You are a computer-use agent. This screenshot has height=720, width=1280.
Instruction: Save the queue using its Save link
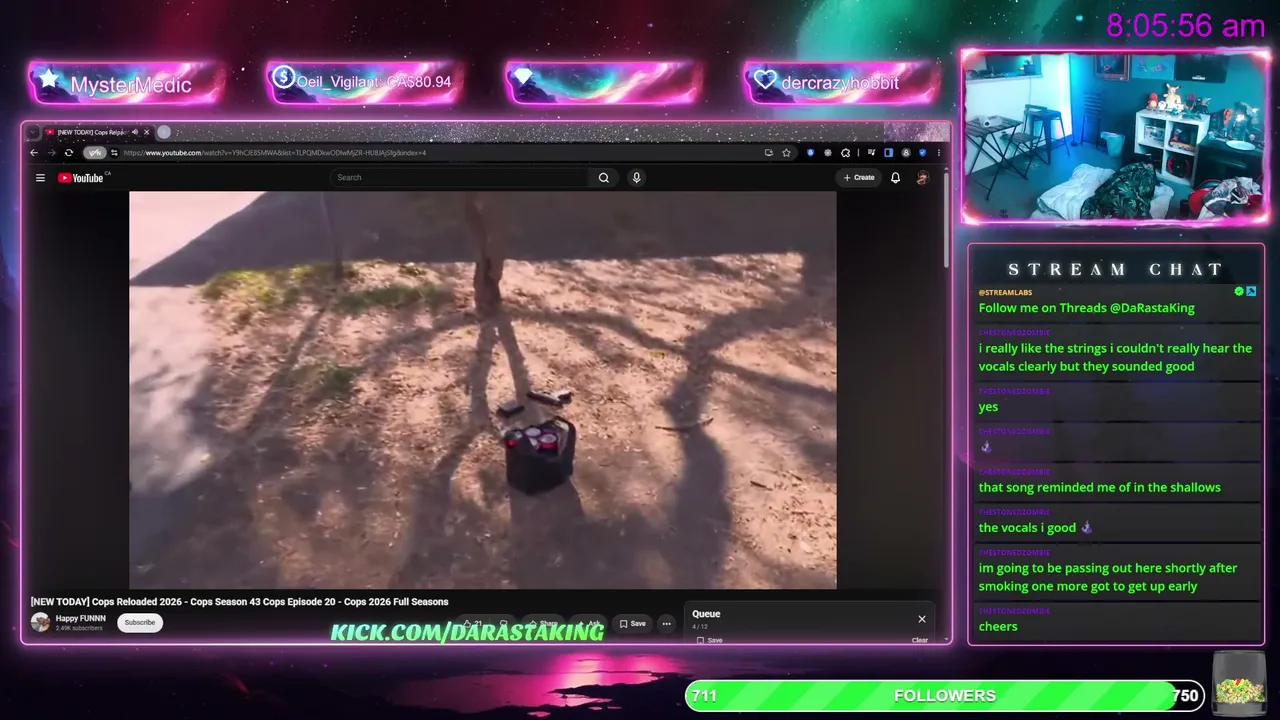pyautogui.click(x=710, y=640)
